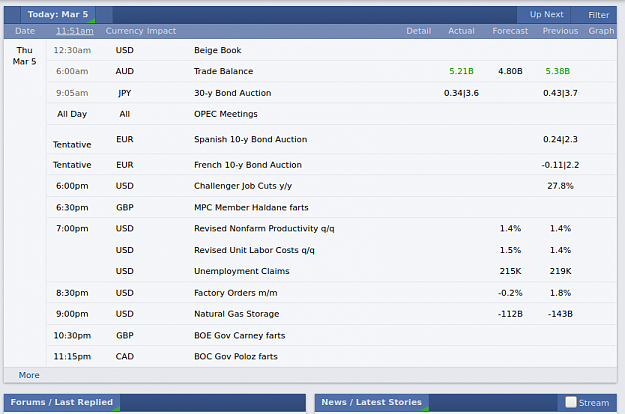This screenshot has height=414, width=625.
Task: Click the Natural Gas forecast -112B
Action: [510, 314]
